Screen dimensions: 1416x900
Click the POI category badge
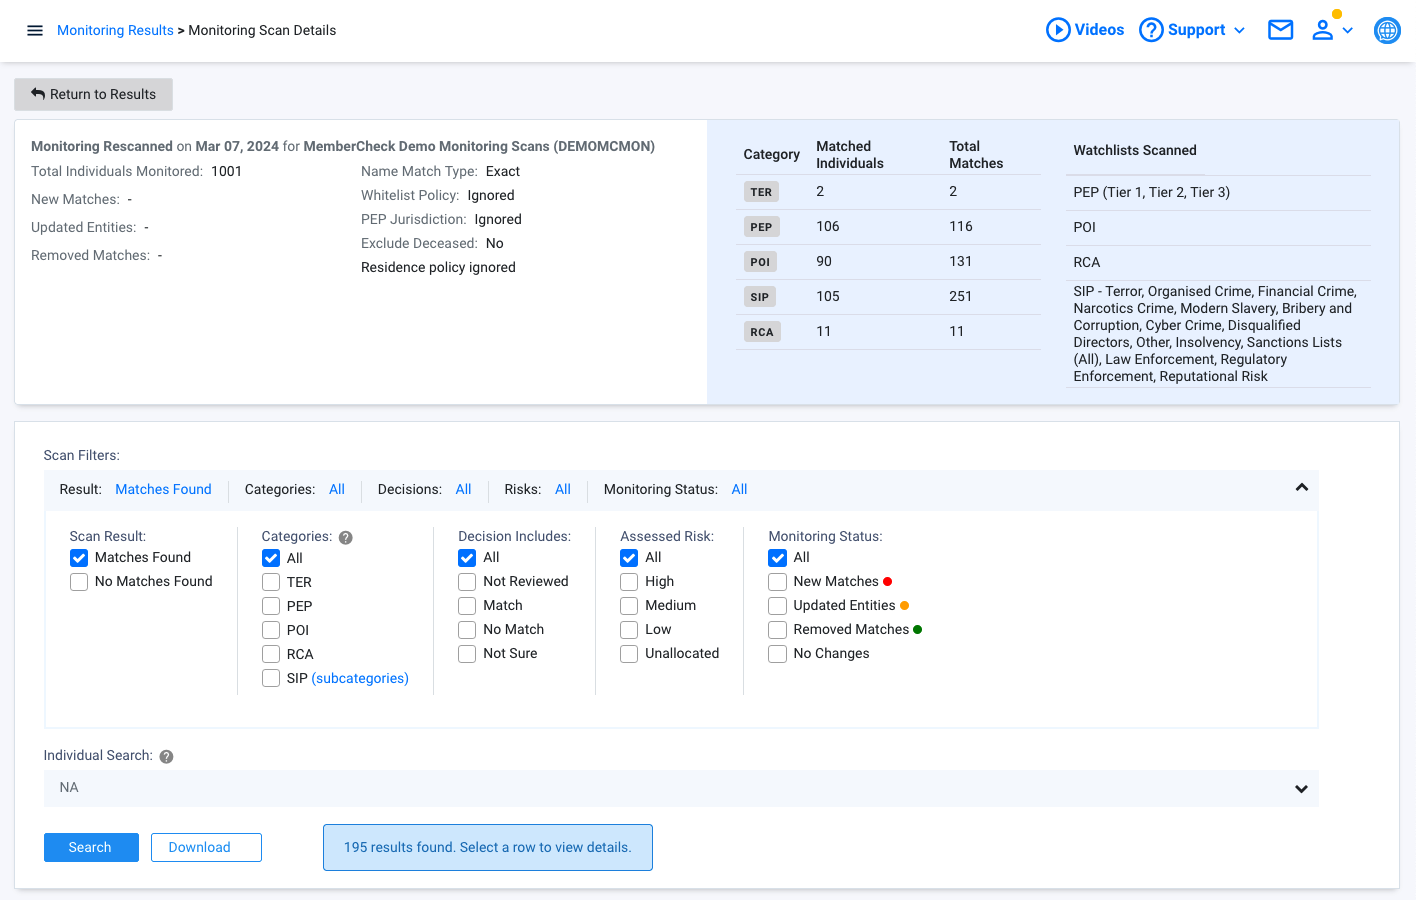pyautogui.click(x=760, y=262)
